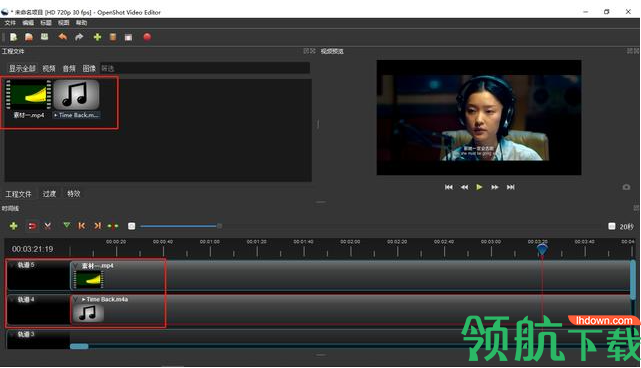Click the project files filter input field
The width and height of the screenshot is (641, 368).
pos(204,68)
